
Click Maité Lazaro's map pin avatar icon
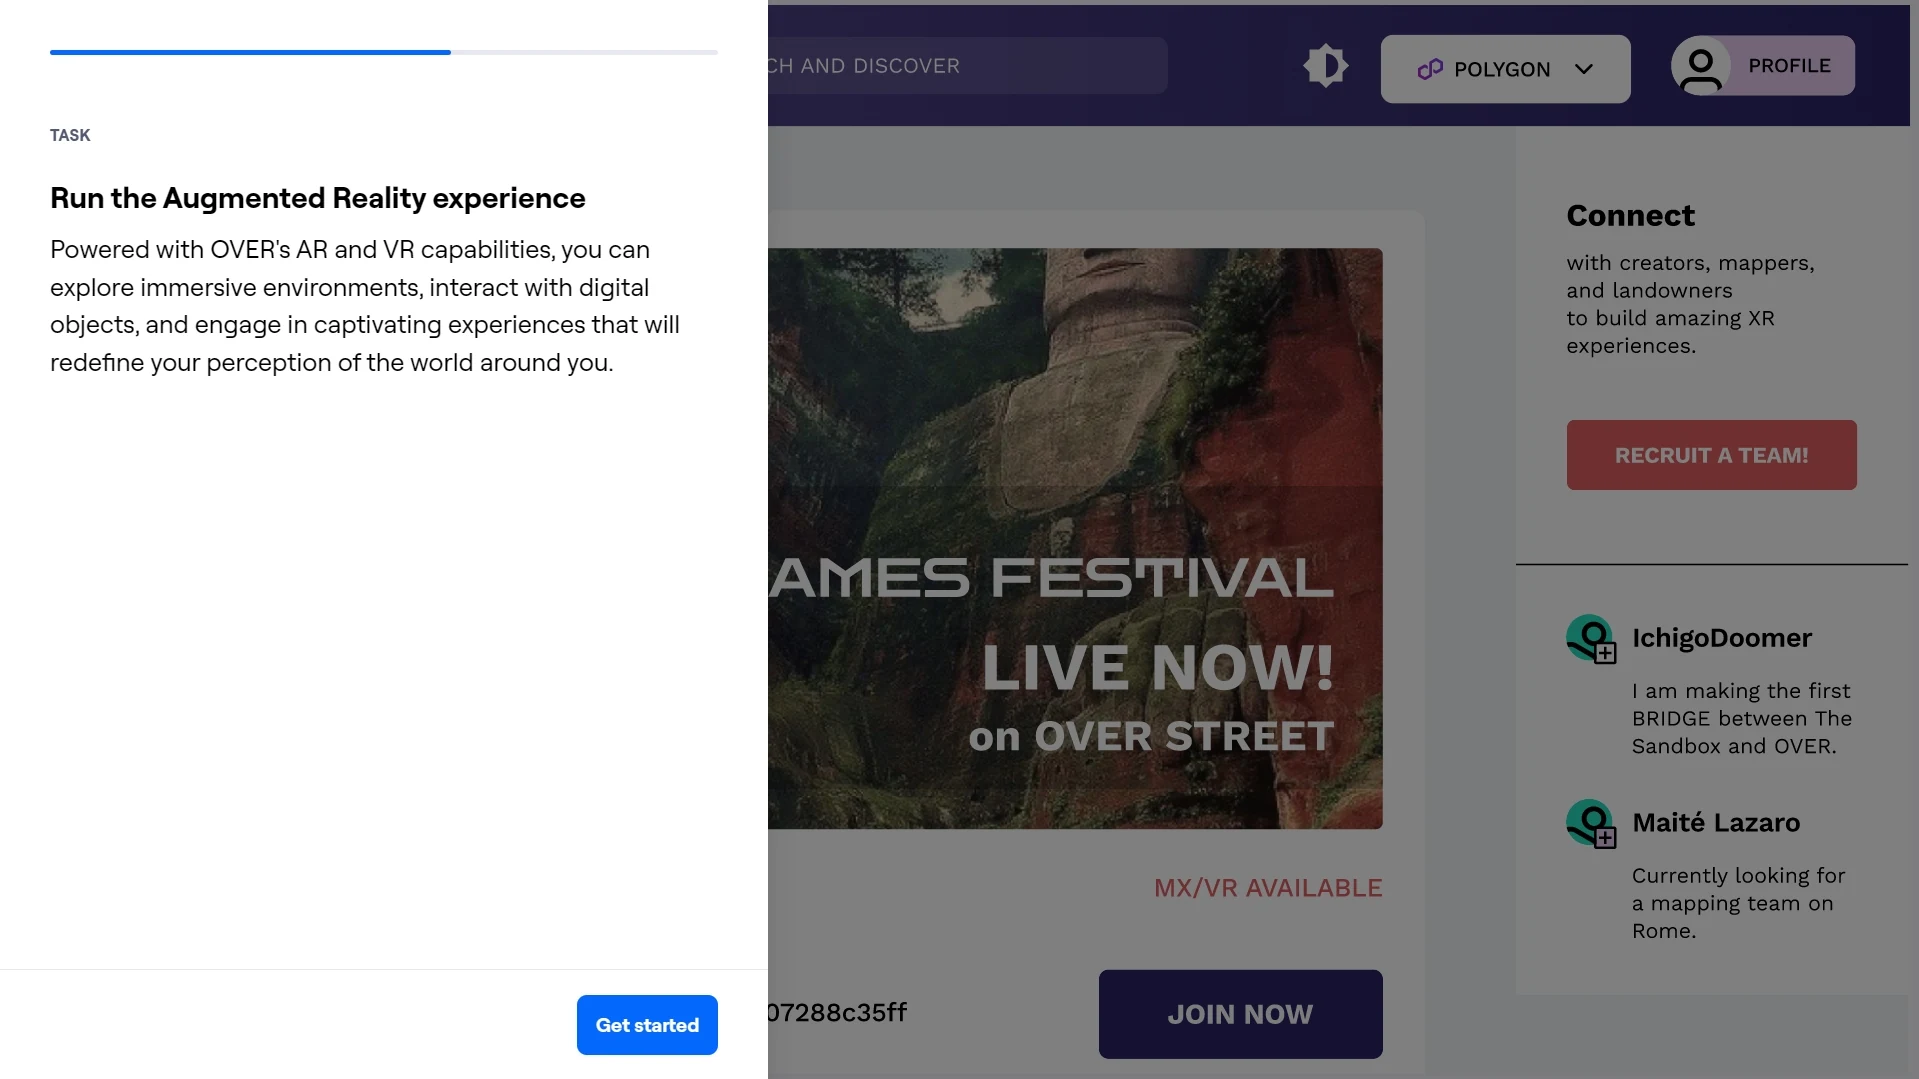tap(1591, 823)
